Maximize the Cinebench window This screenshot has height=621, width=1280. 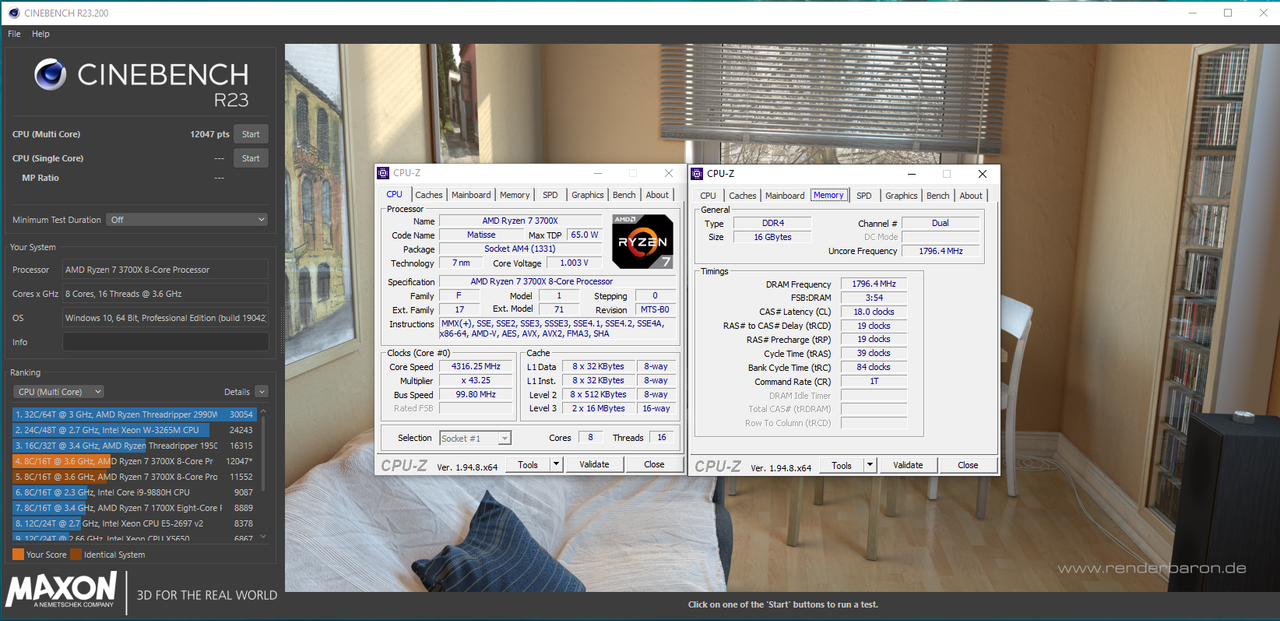tap(1228, 12)
